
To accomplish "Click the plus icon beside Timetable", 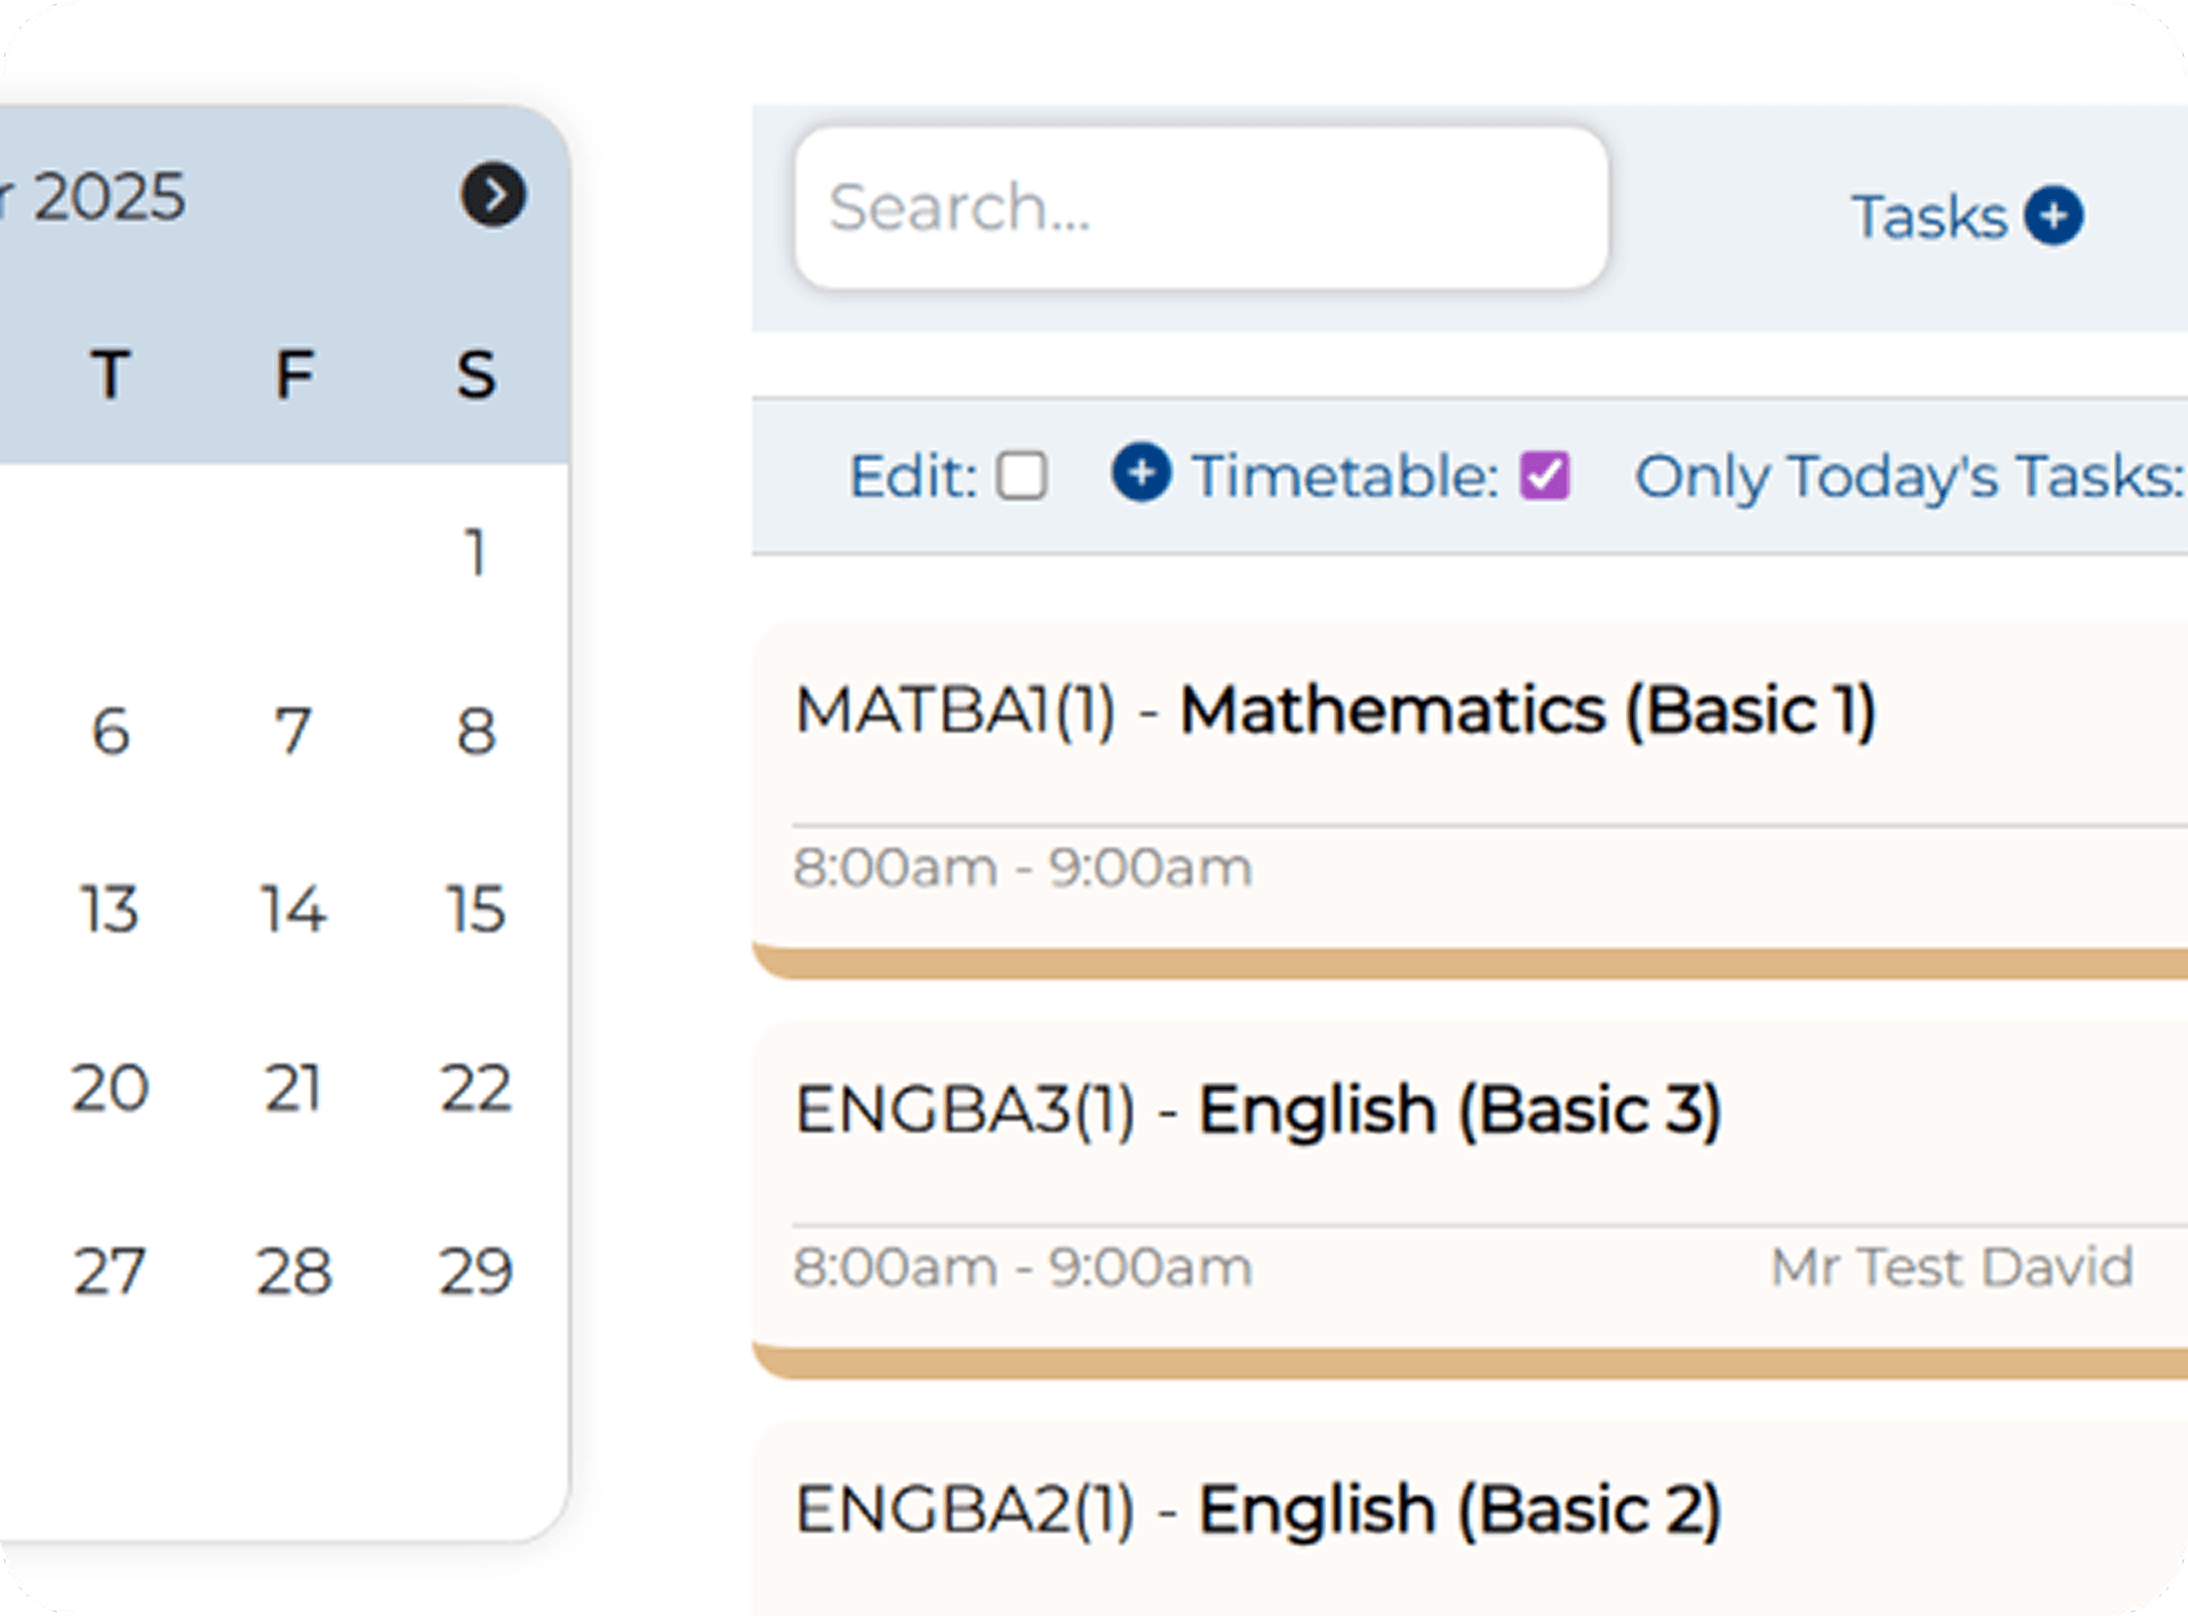I will (x=1141, y=472).
